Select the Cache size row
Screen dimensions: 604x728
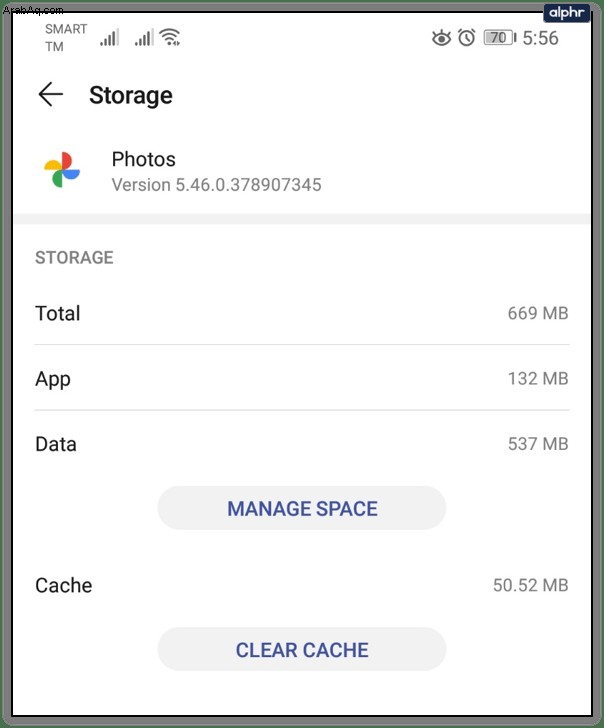[302, 585]
